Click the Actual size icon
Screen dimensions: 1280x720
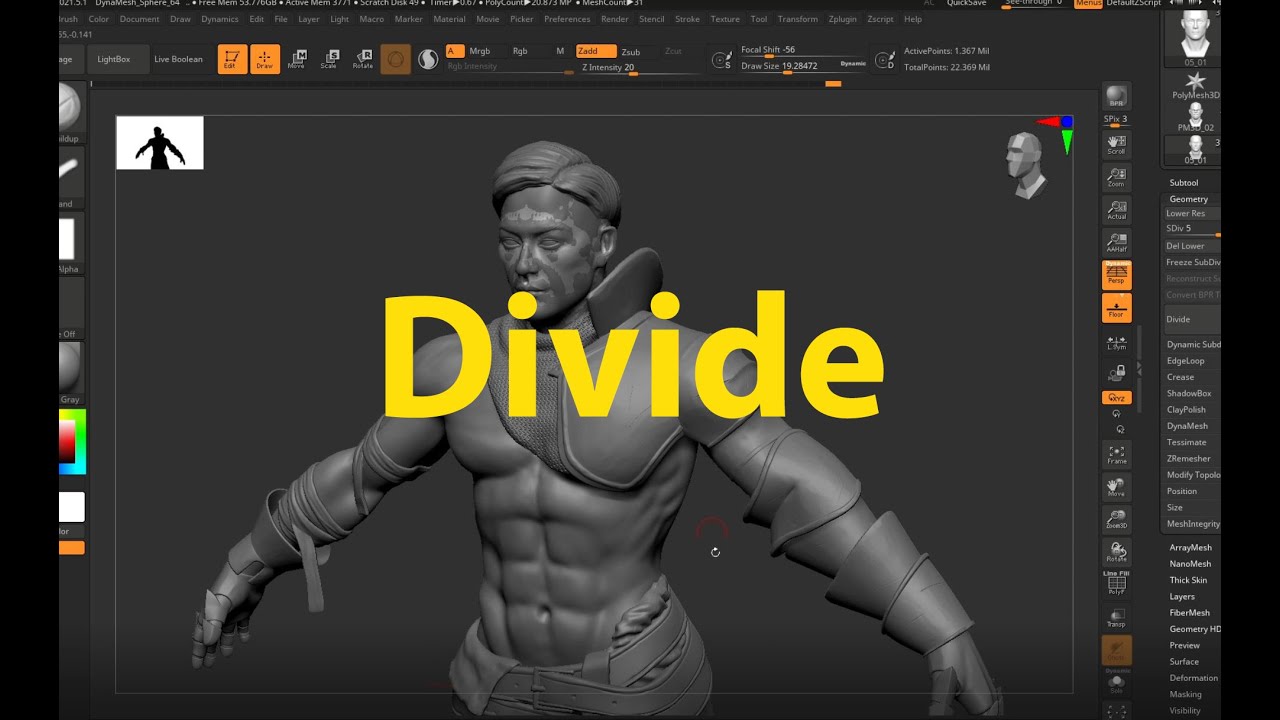(1117, 210)
